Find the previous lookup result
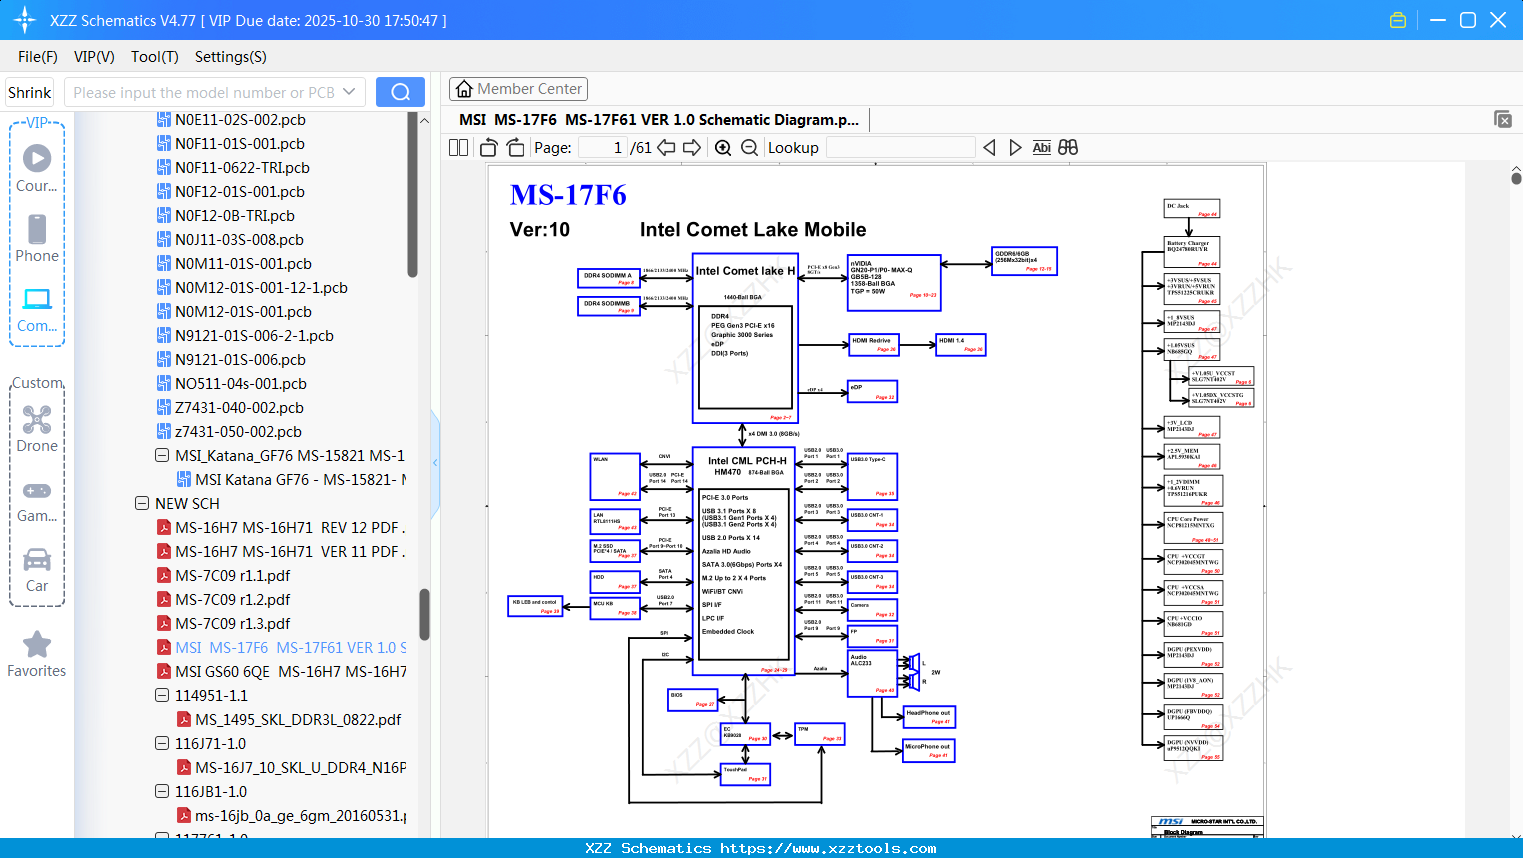The width and height of the screenshot is (1523, 858). (989, 147)
